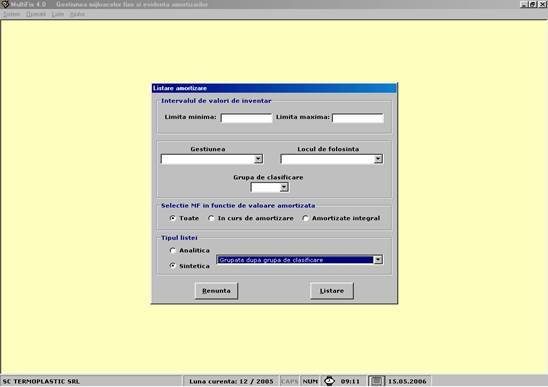Open the Liste menu

click(x=58, y=14)
